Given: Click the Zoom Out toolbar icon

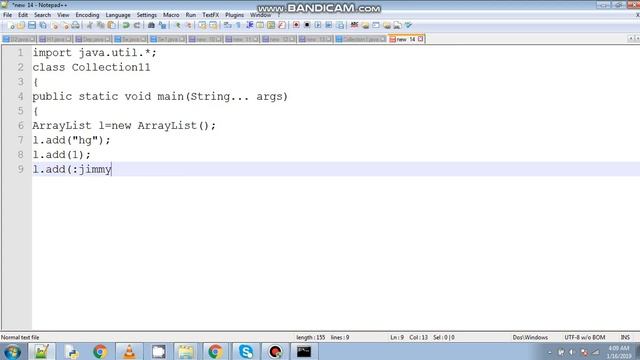Looking at the screenshot, I should tap(189, 25).
